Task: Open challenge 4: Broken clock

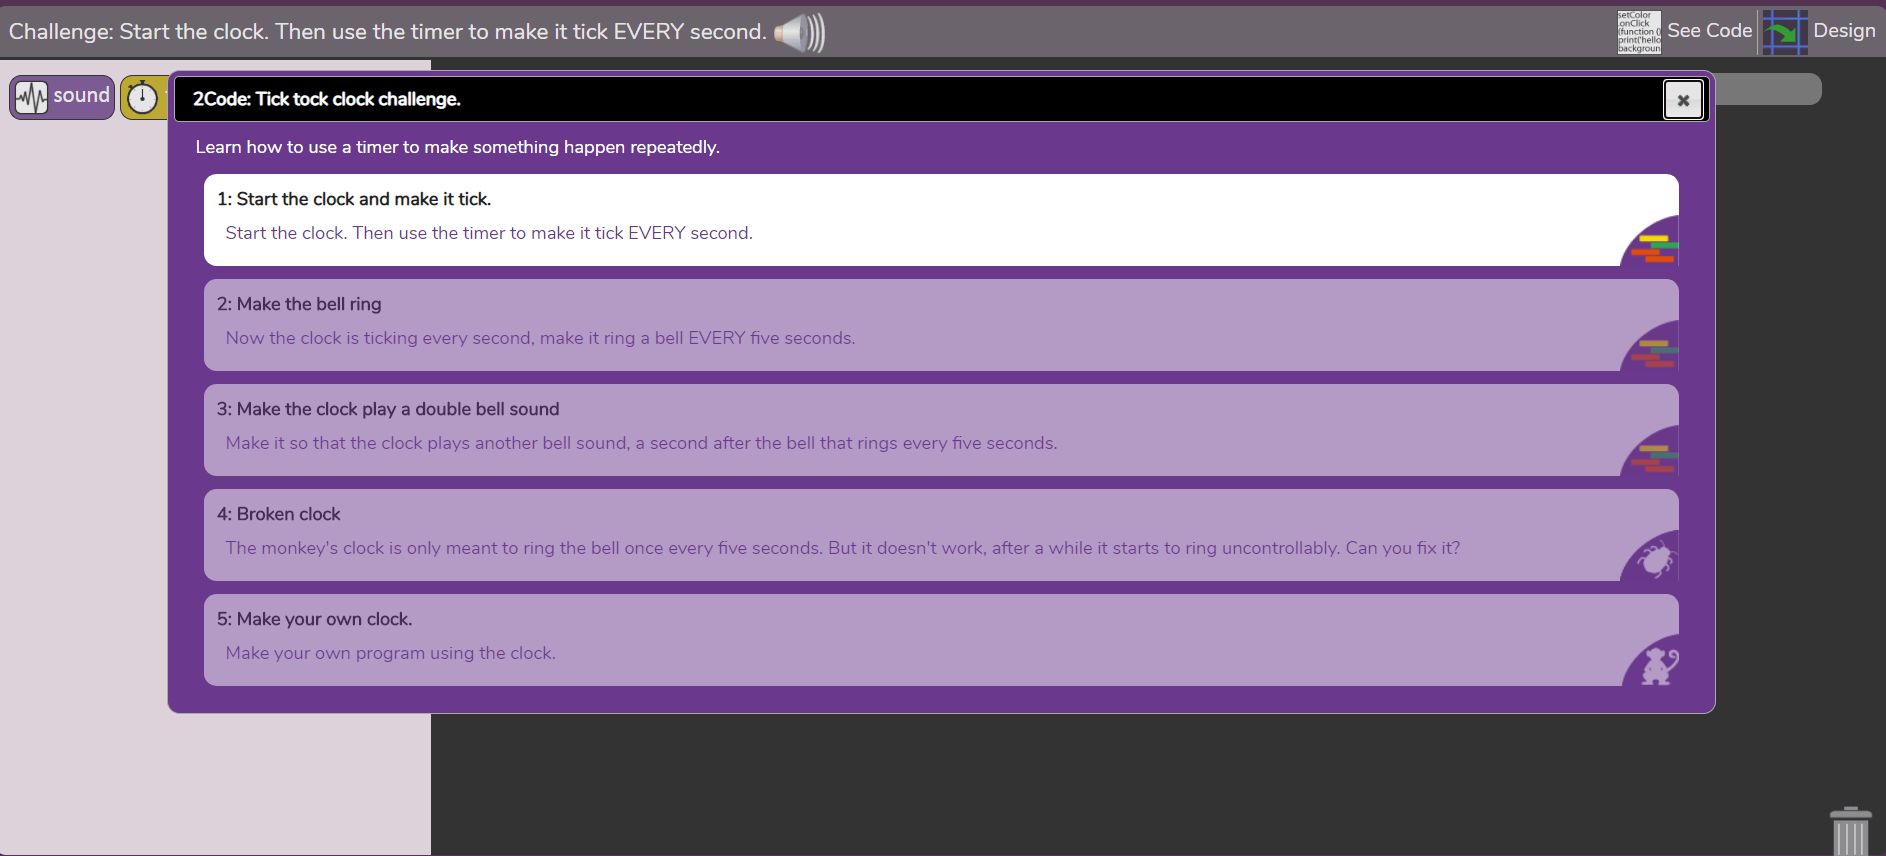Action: 941,535
